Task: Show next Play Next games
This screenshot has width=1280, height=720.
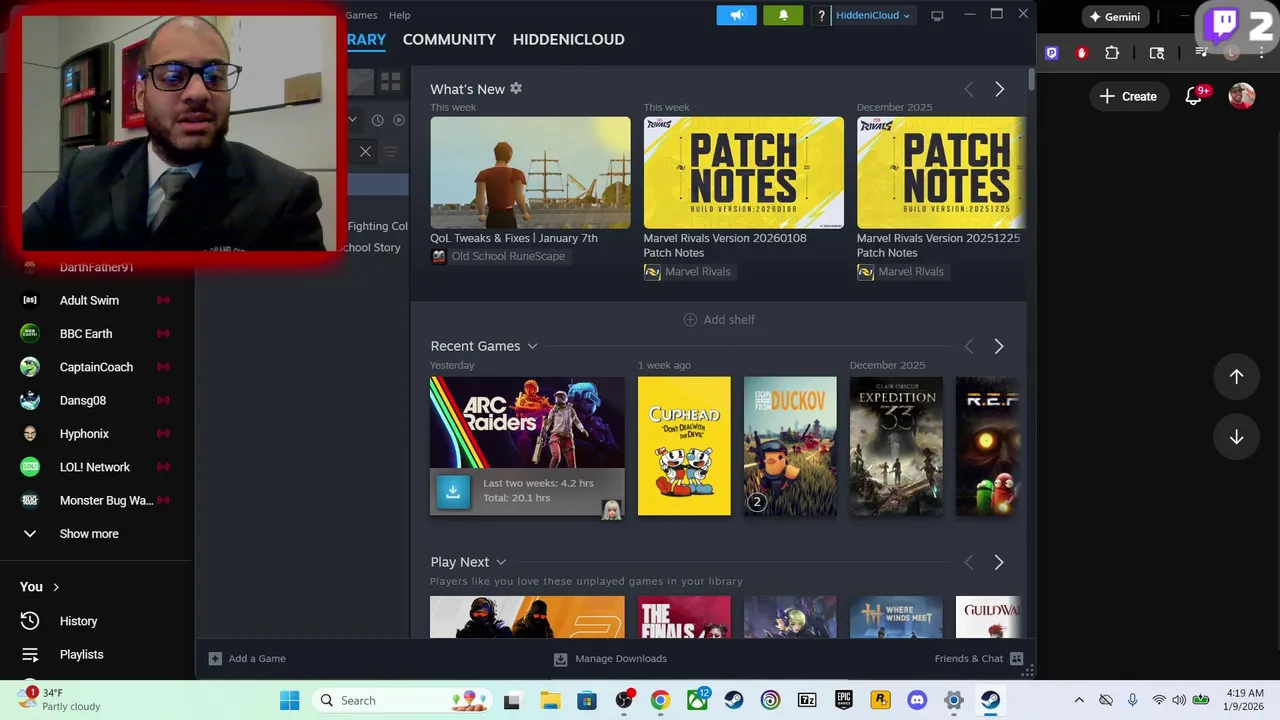Action: (x=998, y=562)
